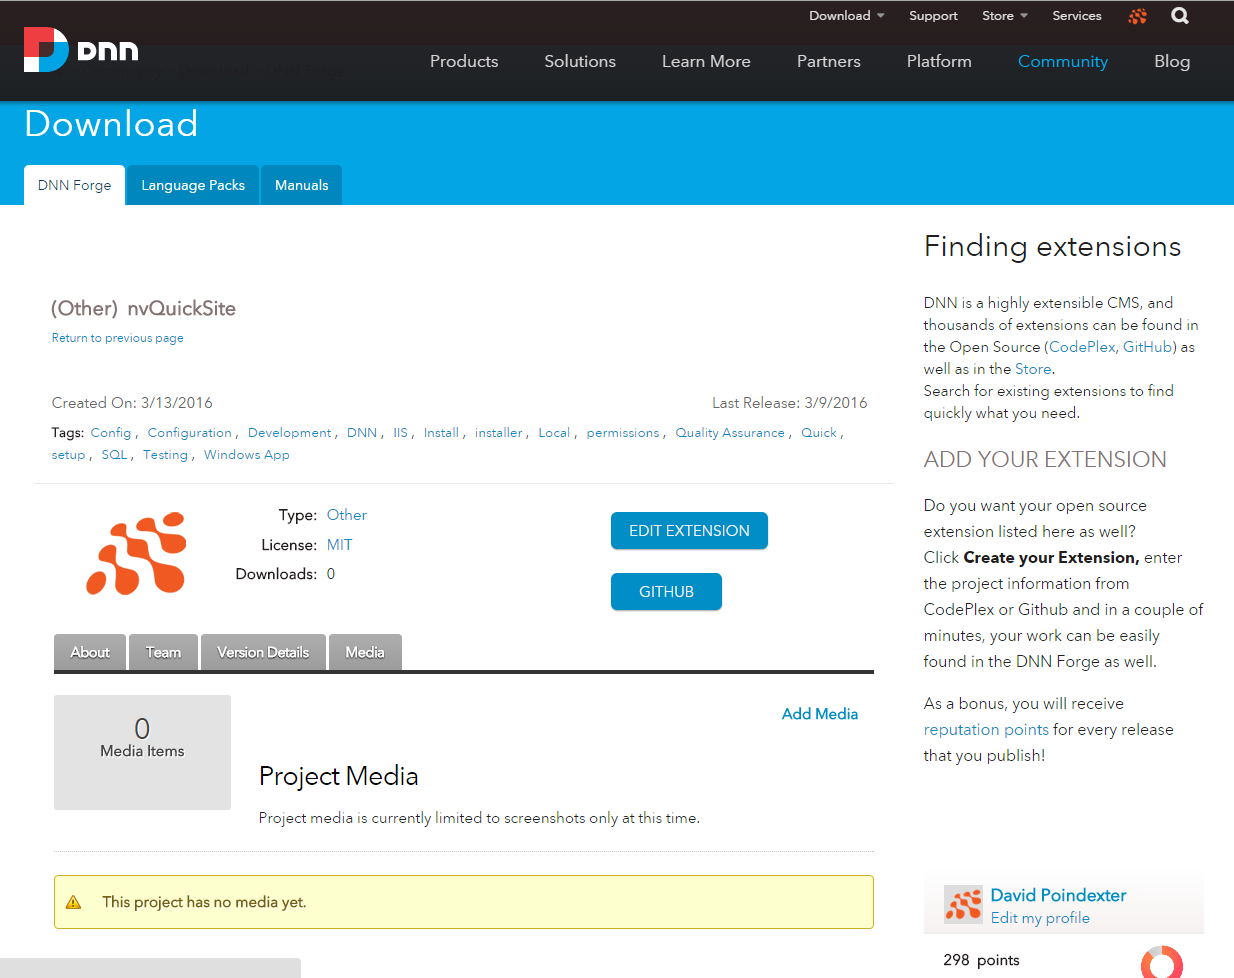The height and width of the screenshot is (978, 1234).
Task: Open the Team tab
Action: point(163,652)
